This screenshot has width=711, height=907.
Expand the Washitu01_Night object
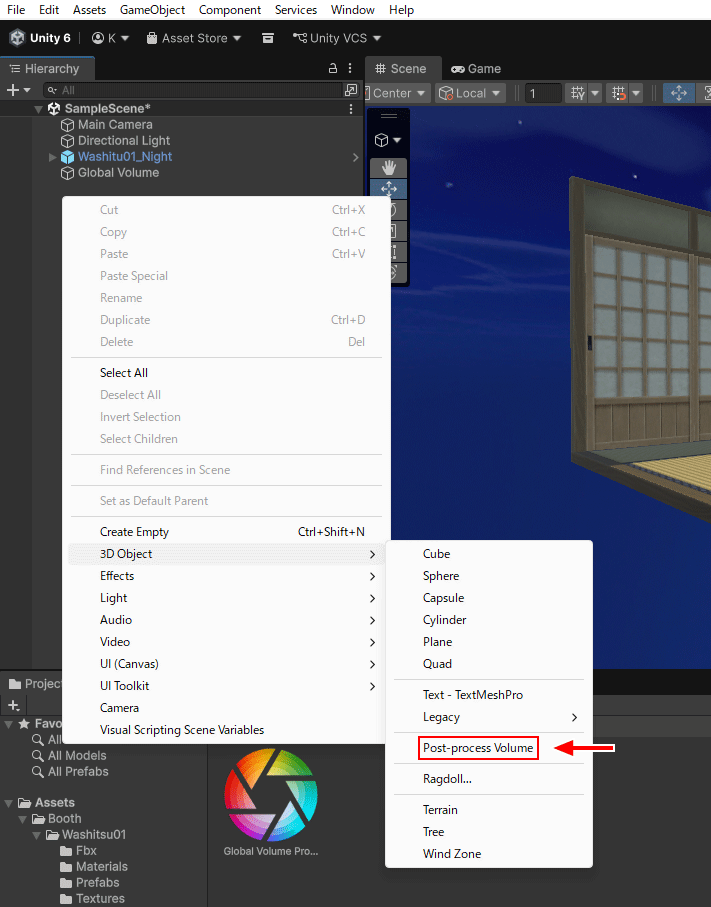pos(53,157)
